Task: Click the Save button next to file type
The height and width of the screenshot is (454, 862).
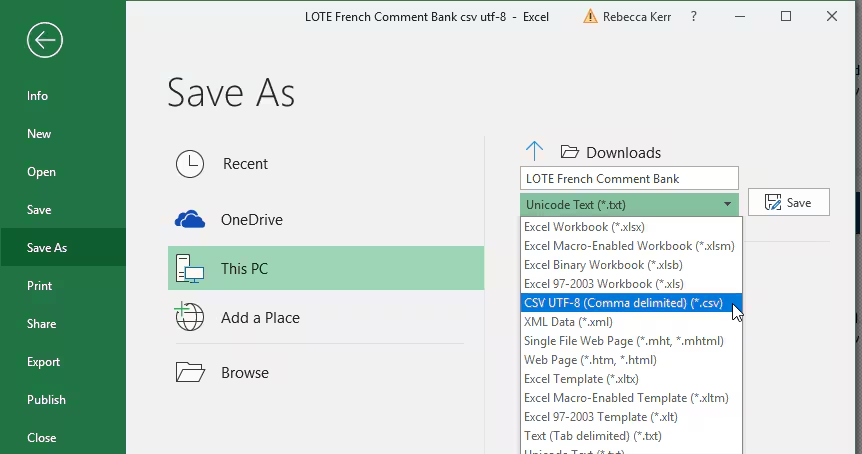Action: [x=788, y=203]
